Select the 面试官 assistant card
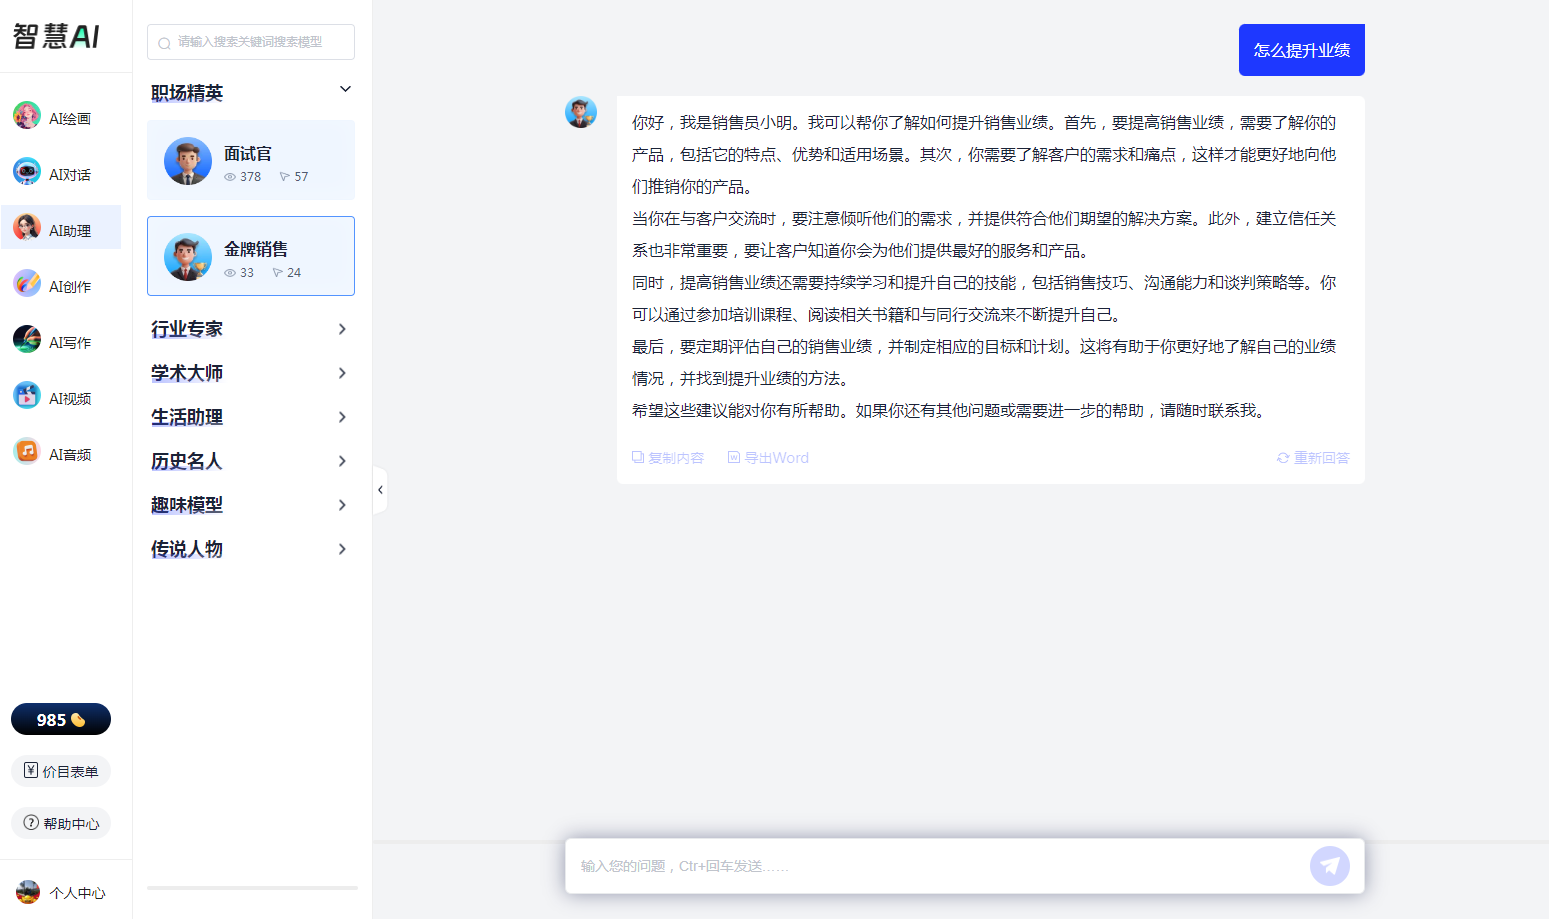The width and height of the screenshot is (1549, 919). tap(250, 160)
